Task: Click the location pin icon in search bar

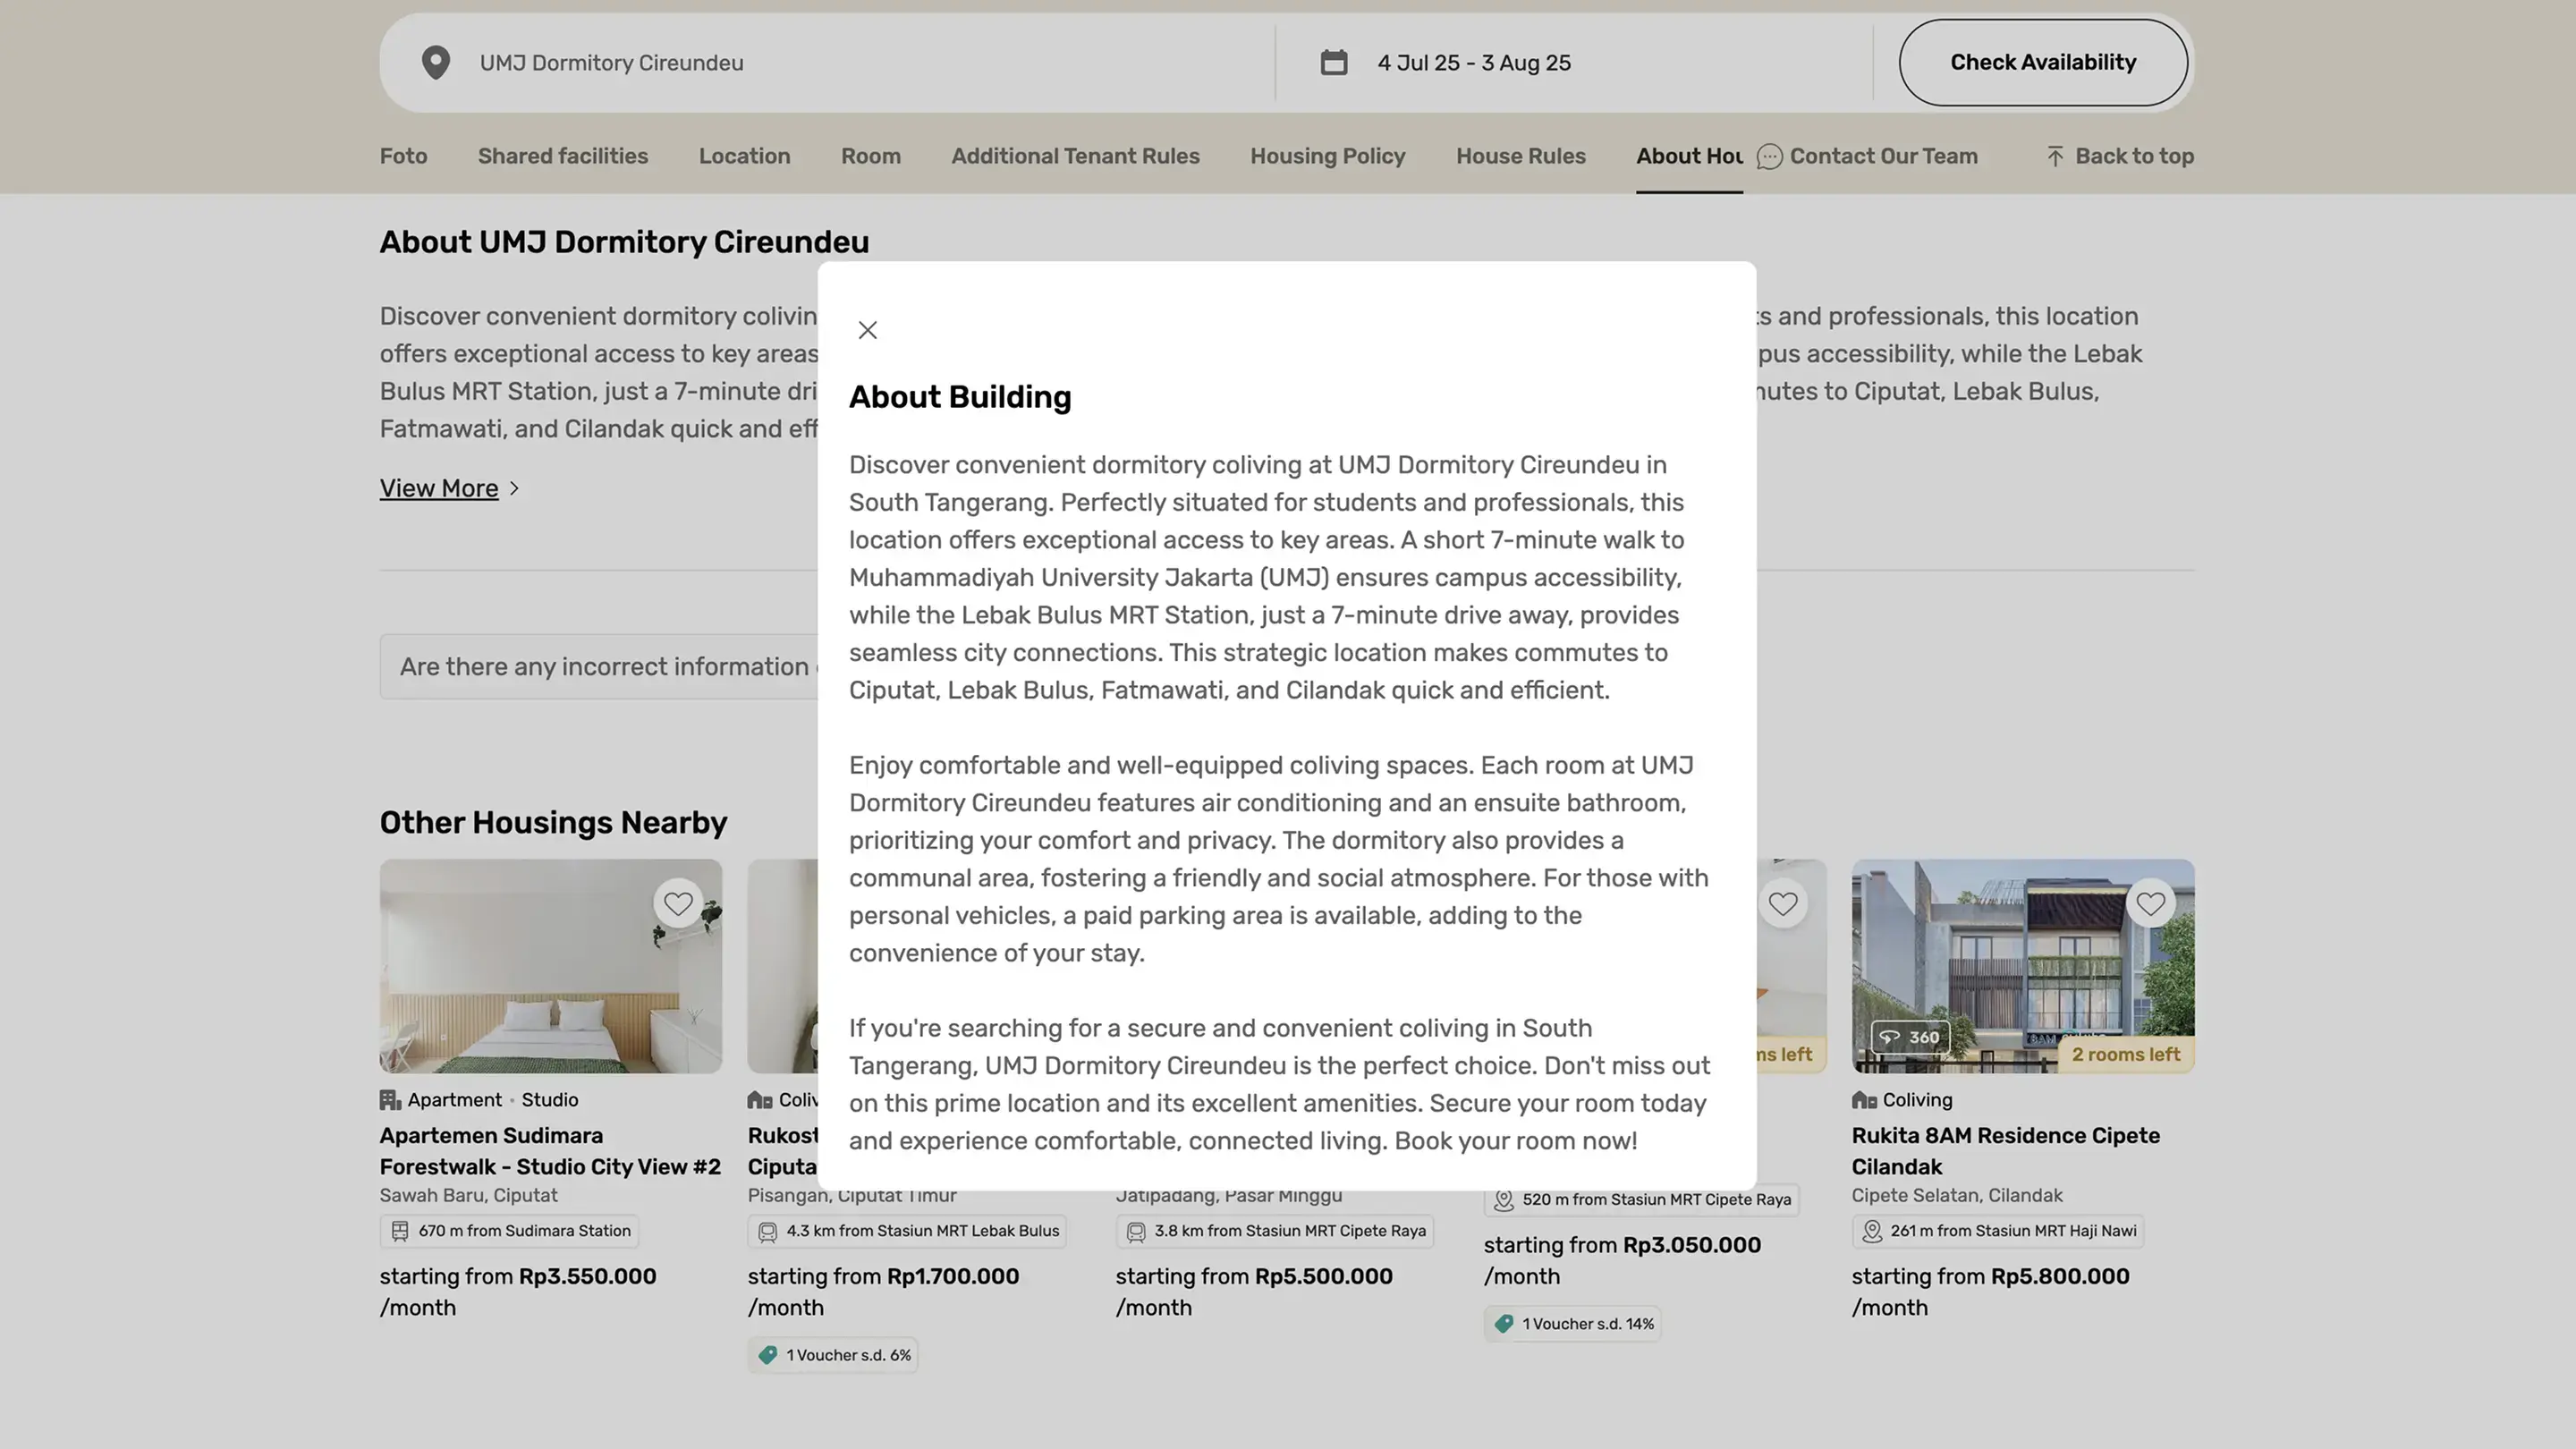Action: pos(435,62)
